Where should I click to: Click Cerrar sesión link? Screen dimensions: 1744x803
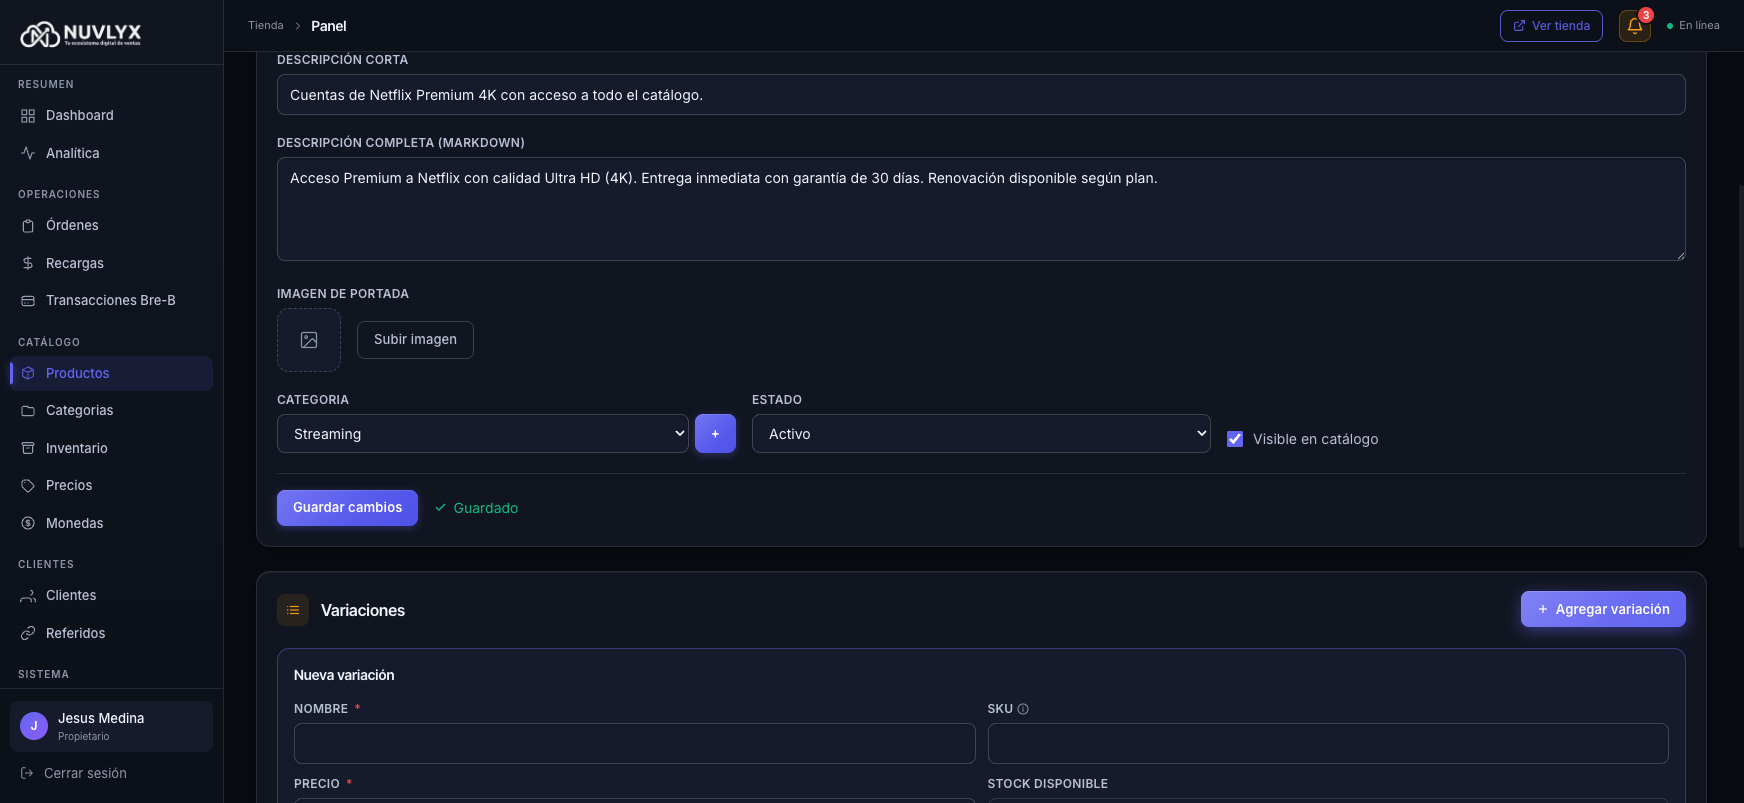click(74, 773)
